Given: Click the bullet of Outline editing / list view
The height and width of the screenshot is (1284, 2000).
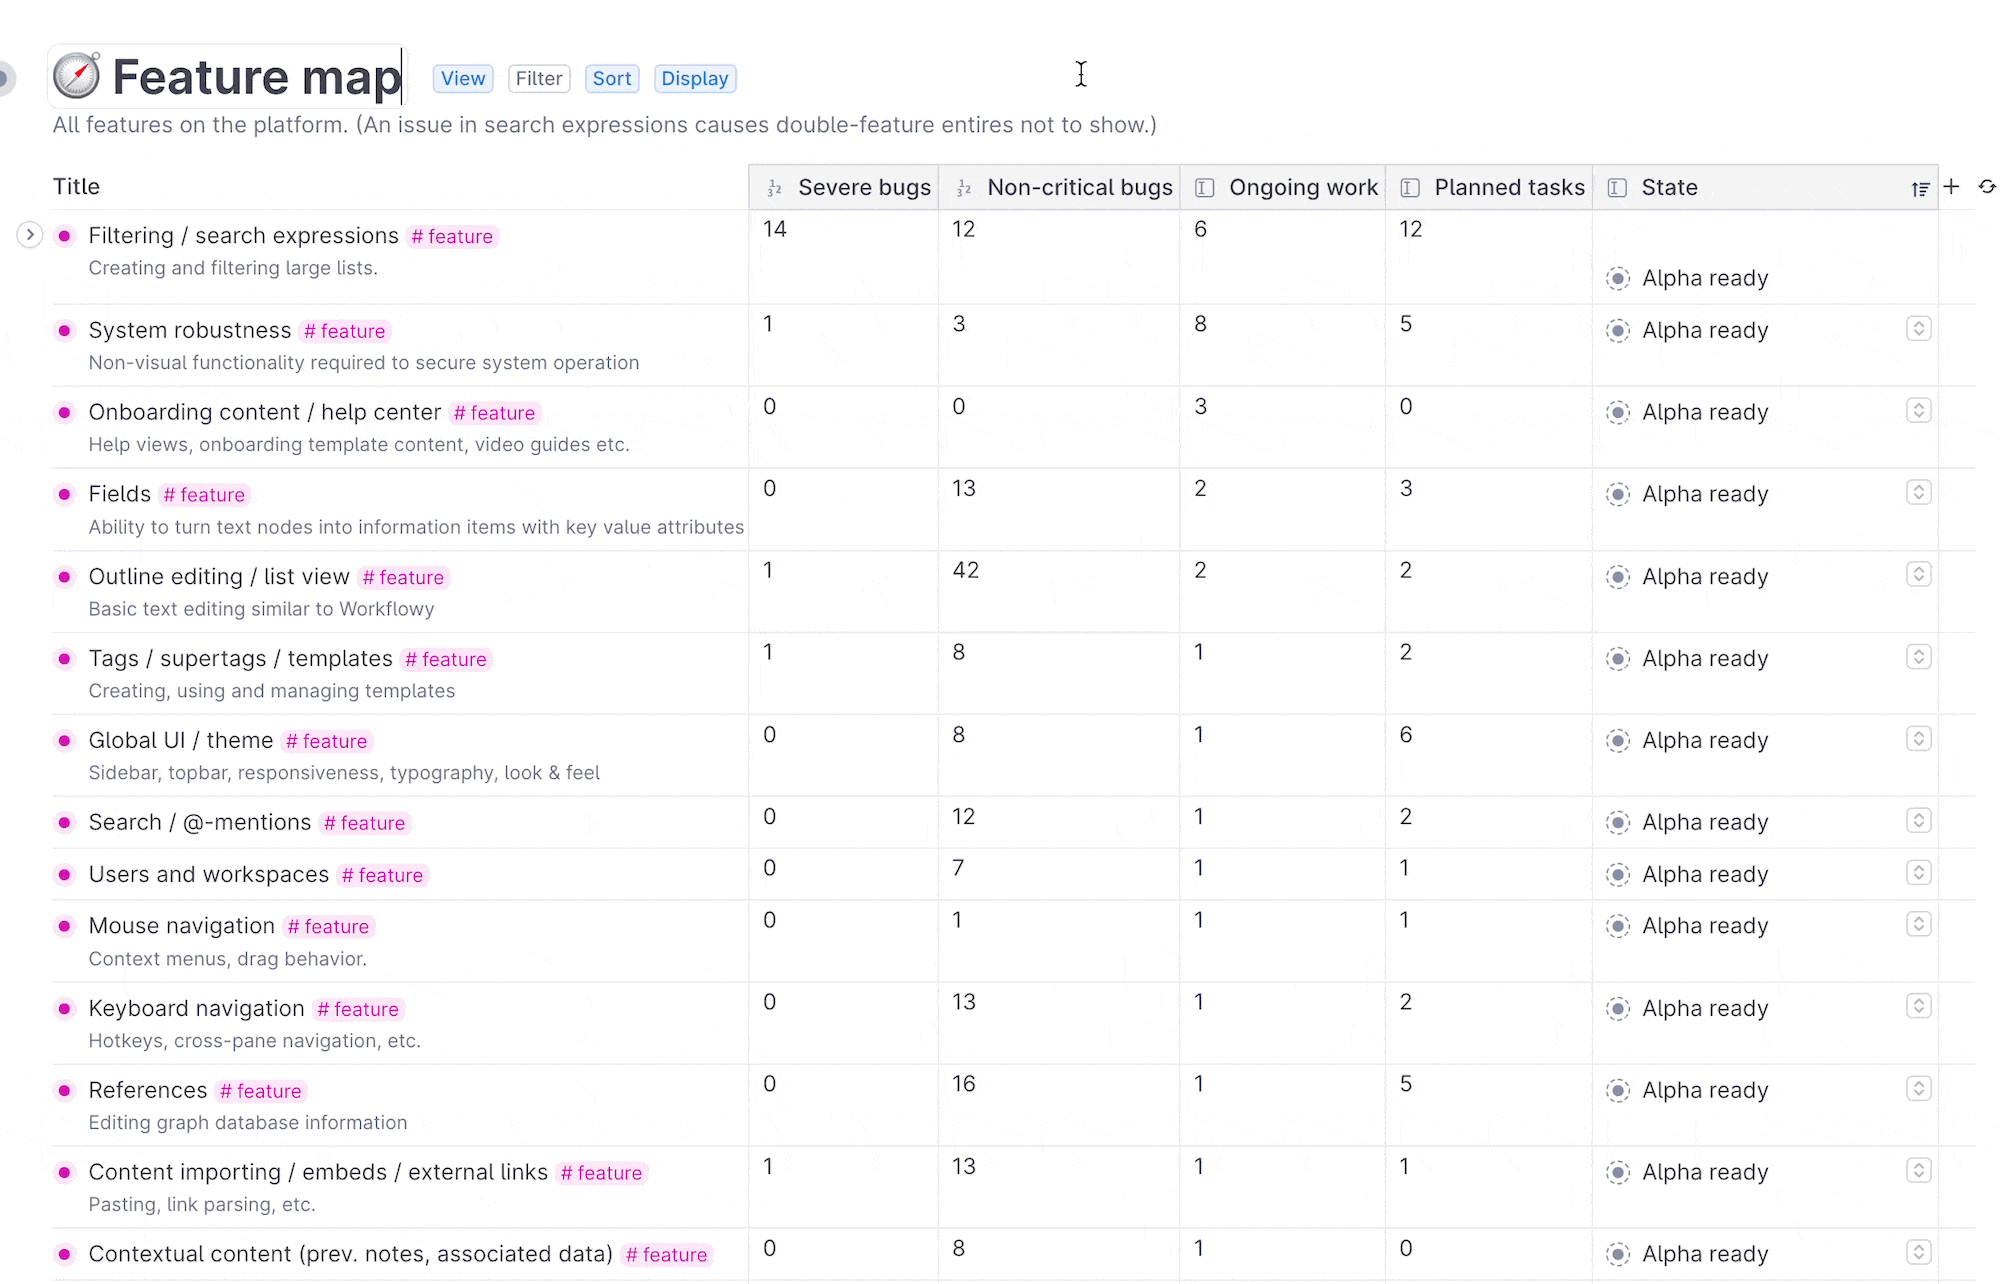Looking at the screenshot, I should pos(65,576).
